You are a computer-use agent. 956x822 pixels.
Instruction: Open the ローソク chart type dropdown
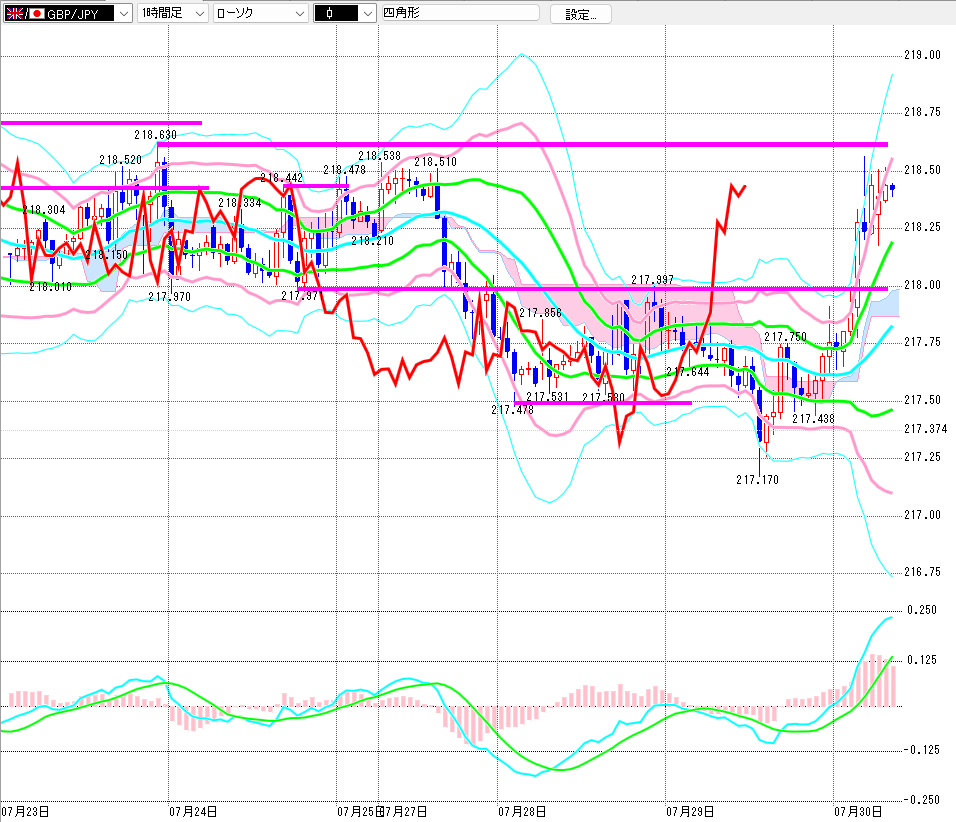tap(260, 13)
